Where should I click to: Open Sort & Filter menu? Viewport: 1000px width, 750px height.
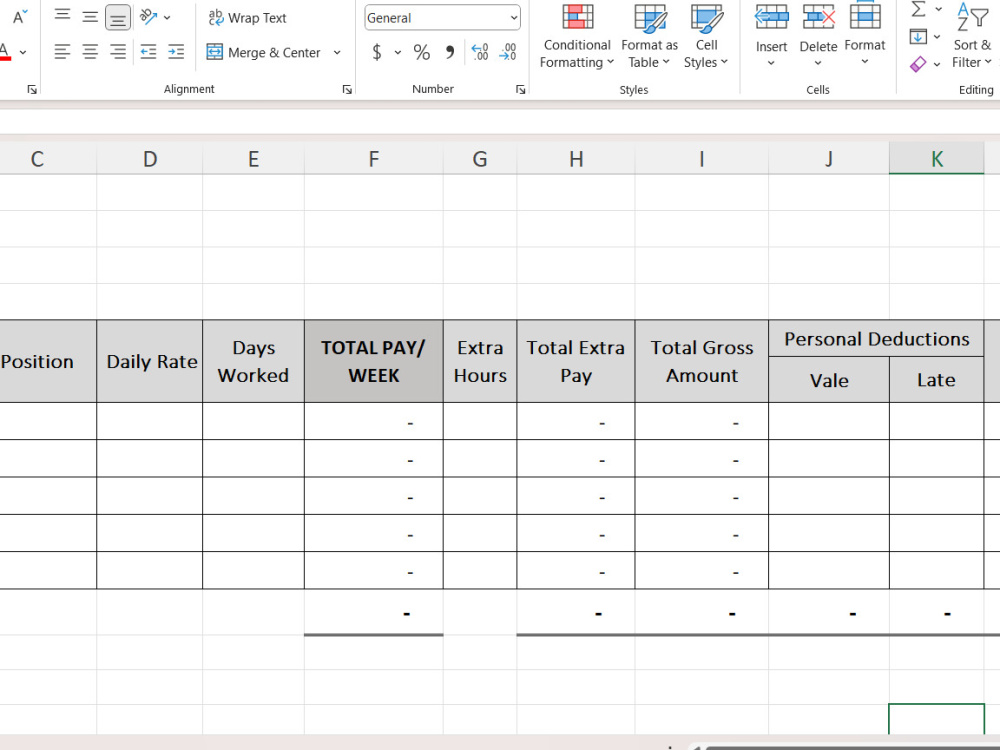[973, 36]
